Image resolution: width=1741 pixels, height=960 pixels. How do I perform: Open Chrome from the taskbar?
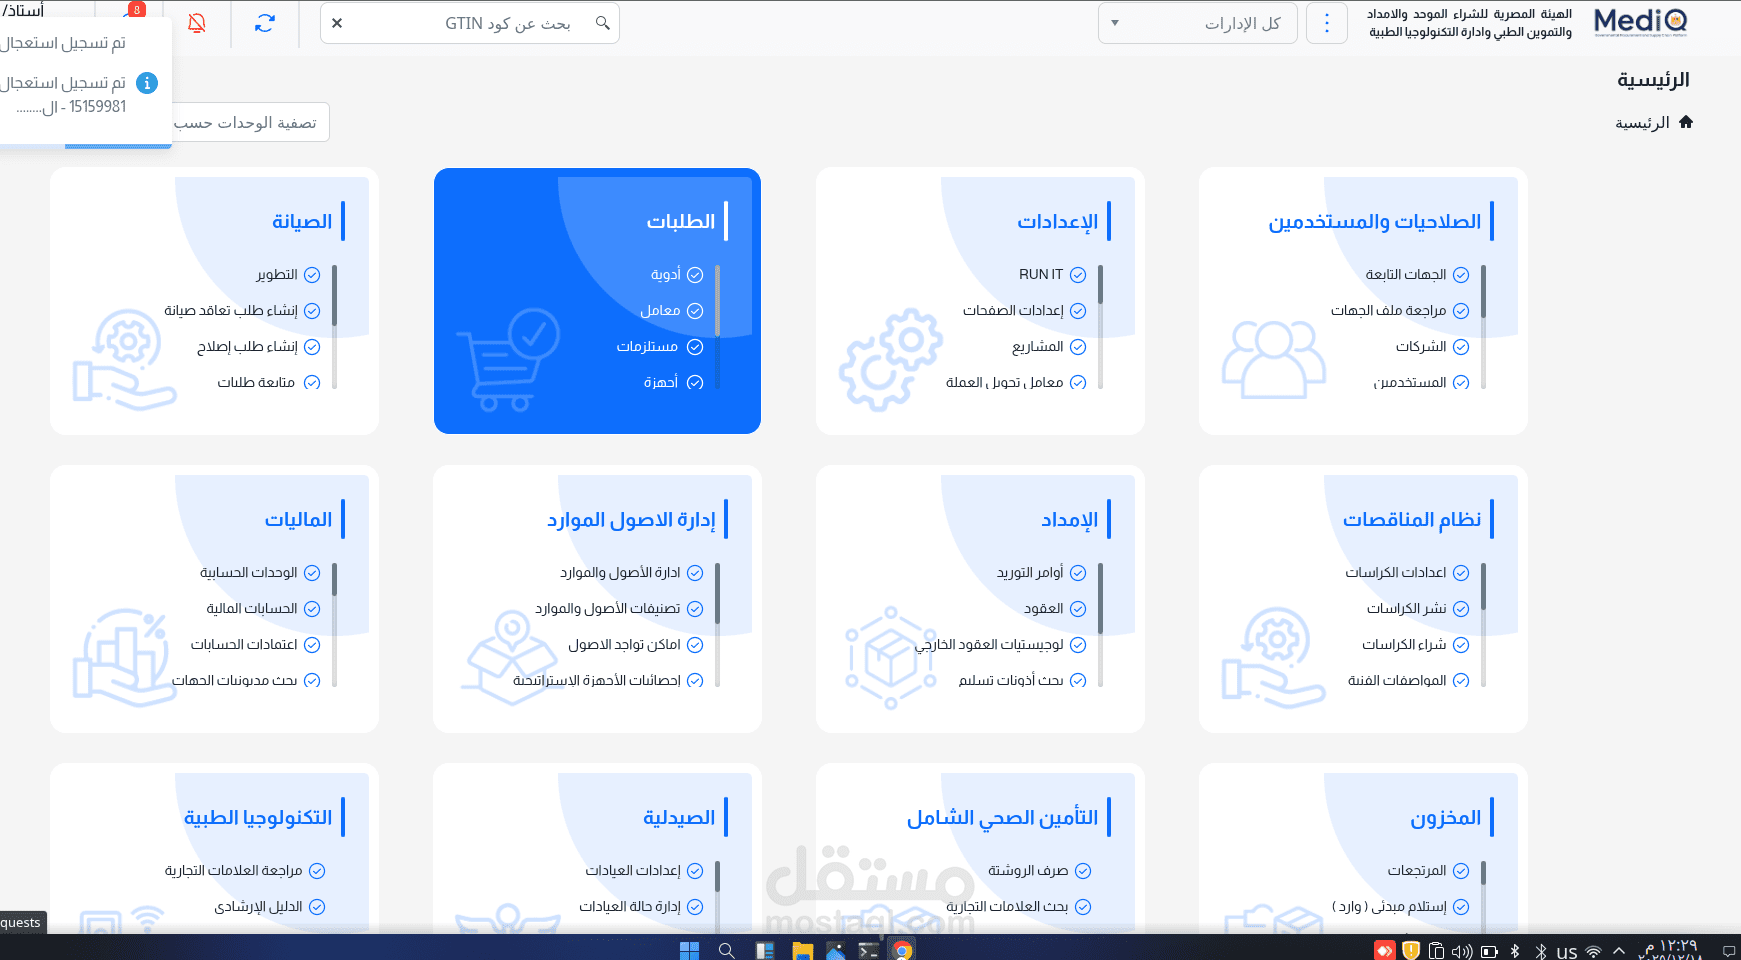point(903,951)
